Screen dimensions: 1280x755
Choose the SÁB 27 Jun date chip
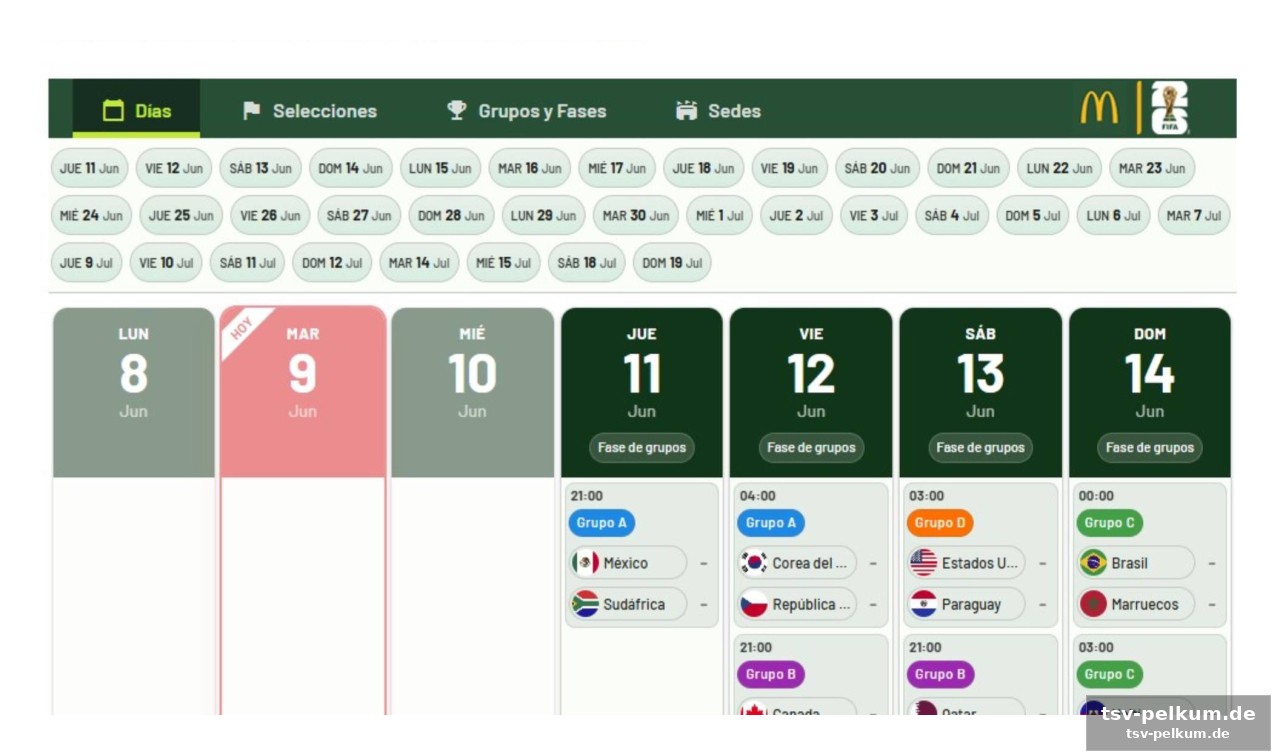point(359,215)
